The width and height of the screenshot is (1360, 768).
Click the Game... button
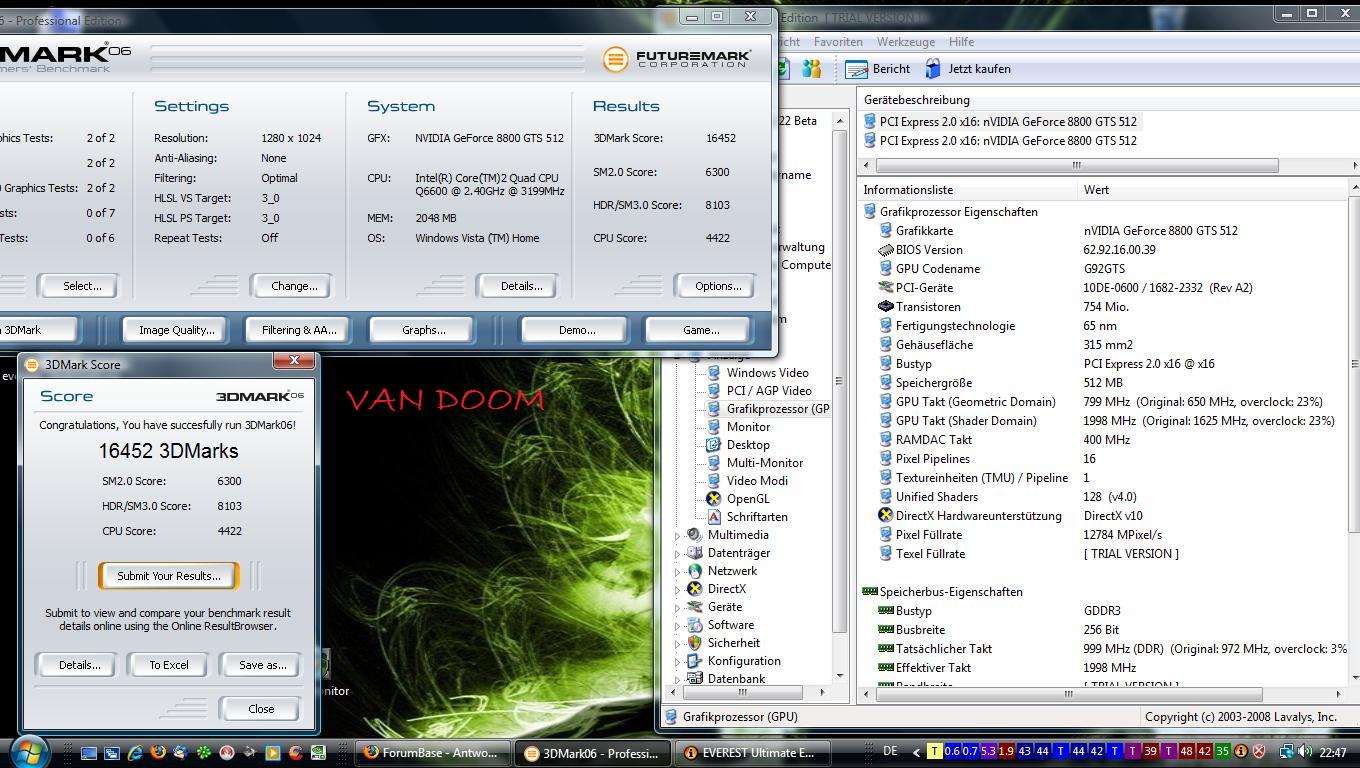(x=700, y=330)
